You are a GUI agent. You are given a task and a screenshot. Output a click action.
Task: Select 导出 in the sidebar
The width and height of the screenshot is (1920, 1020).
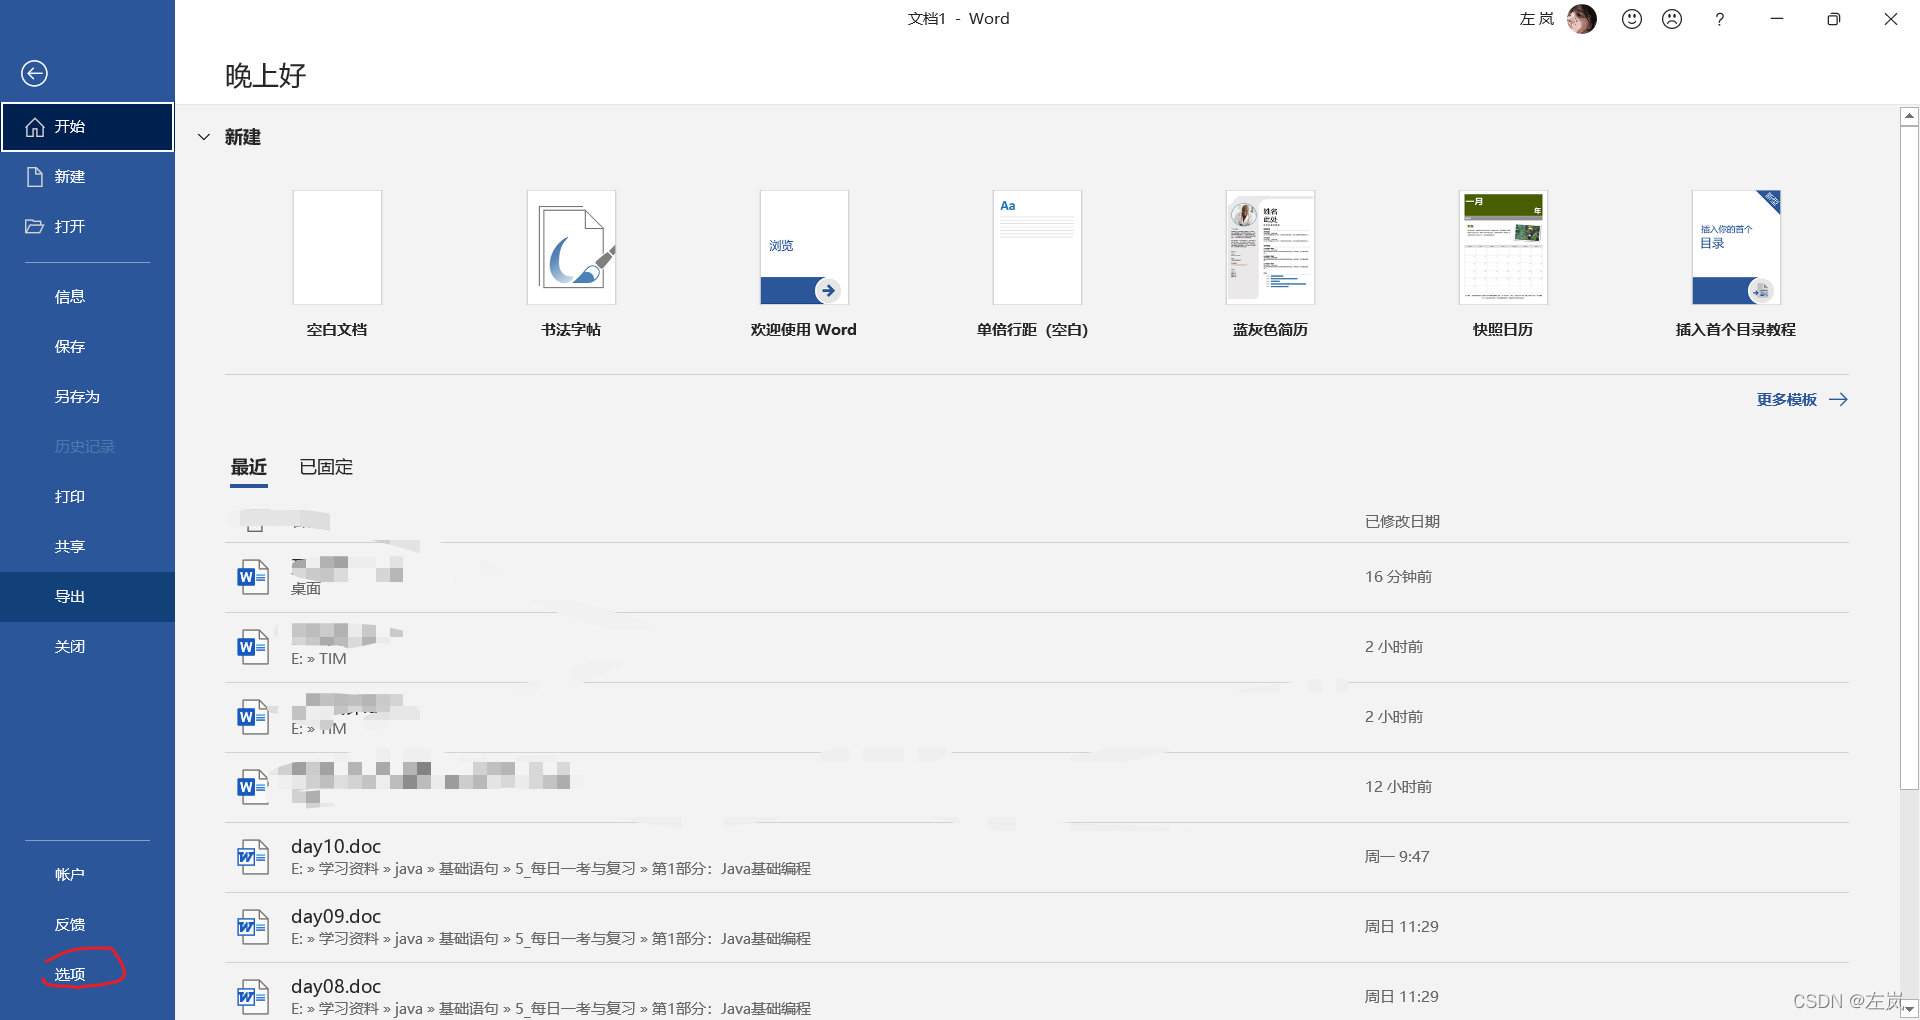(87, 597)
